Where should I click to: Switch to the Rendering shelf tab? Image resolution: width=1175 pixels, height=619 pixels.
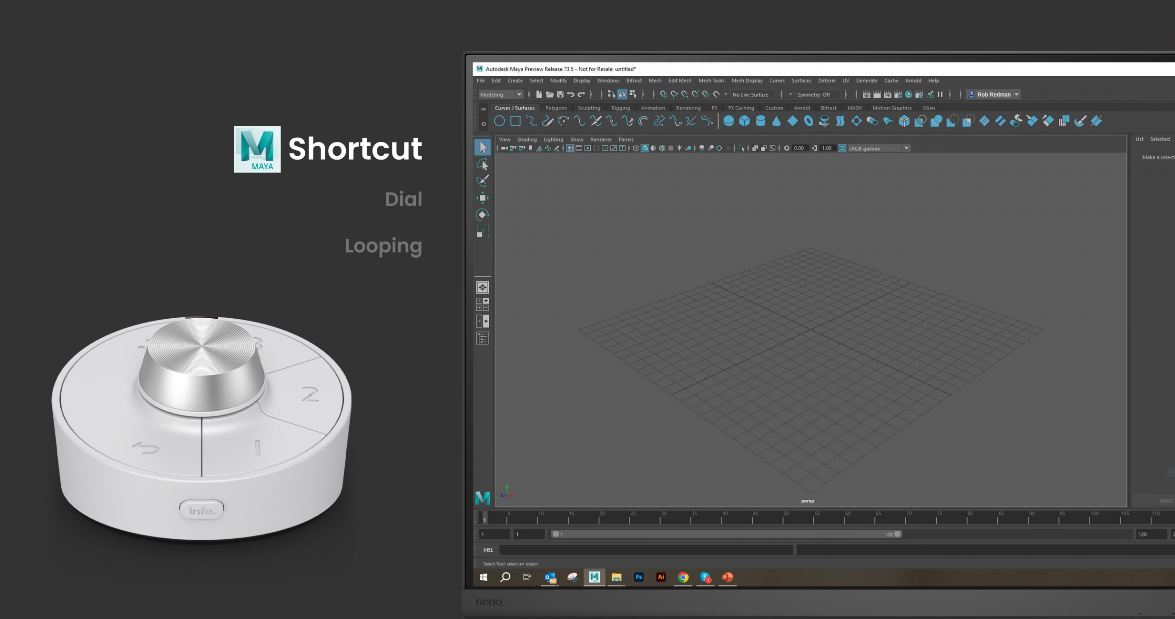[x=688, y=108]
